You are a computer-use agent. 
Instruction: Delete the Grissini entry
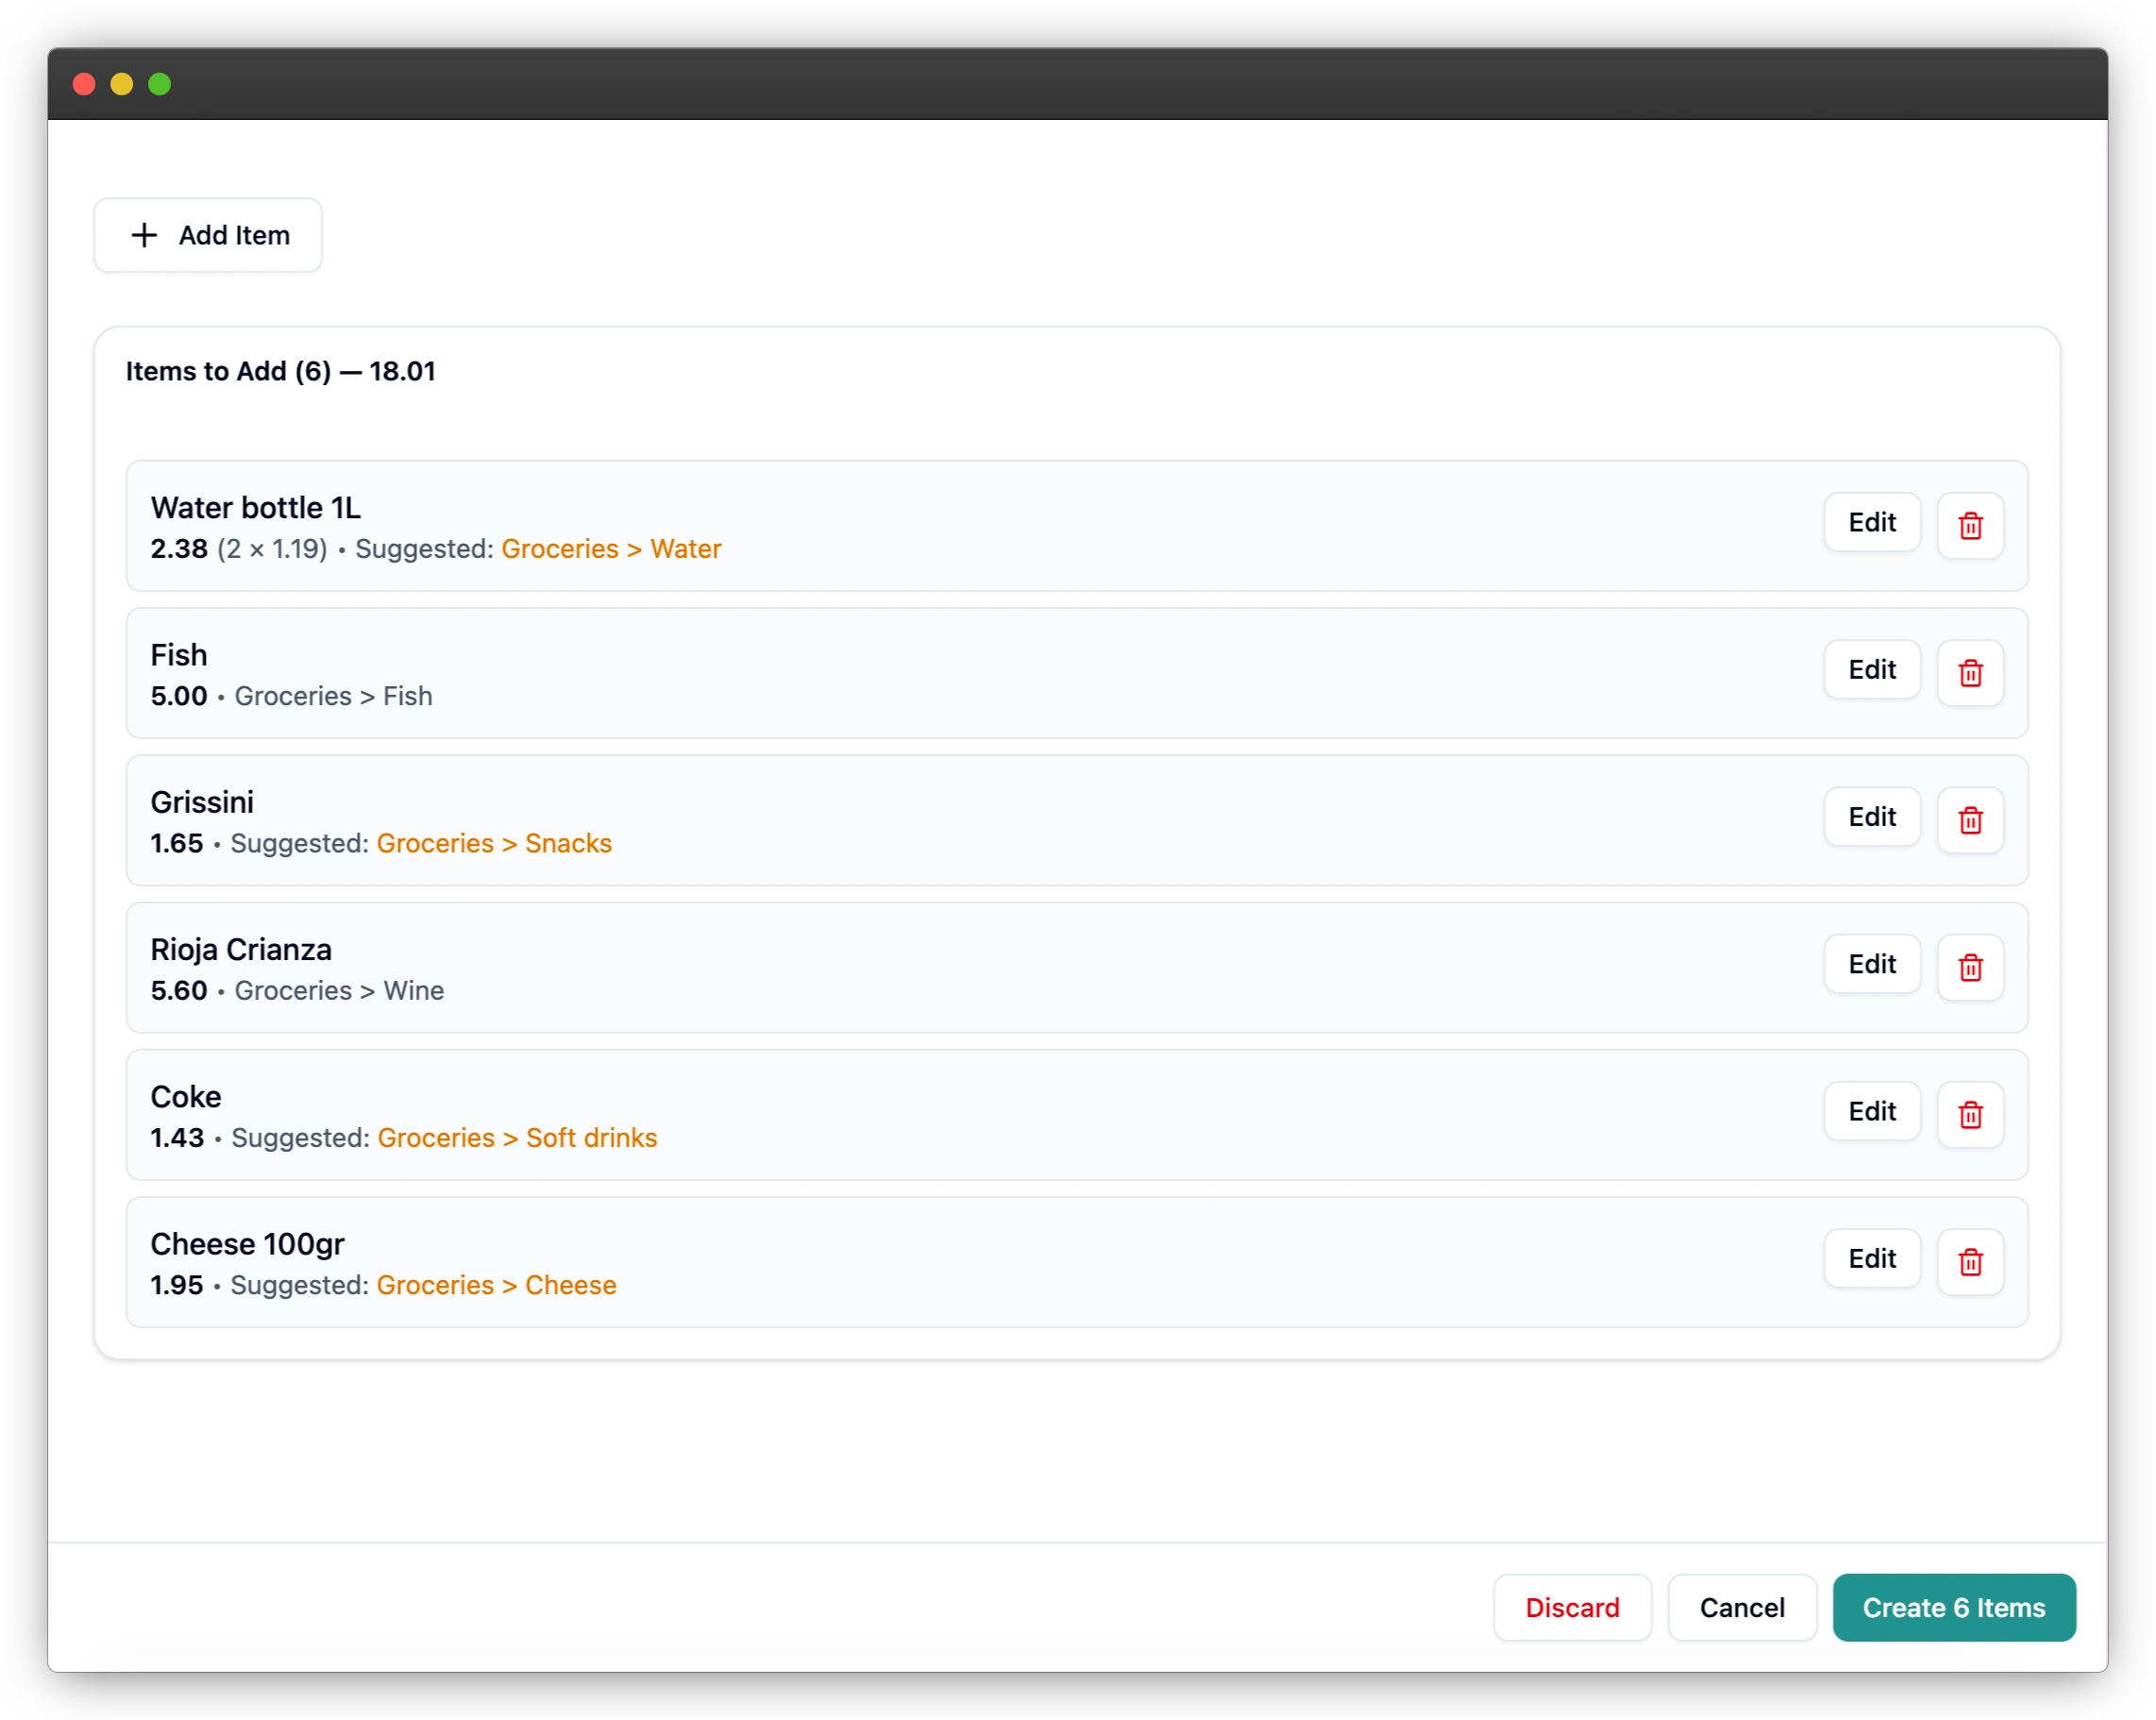[1971, 818]
